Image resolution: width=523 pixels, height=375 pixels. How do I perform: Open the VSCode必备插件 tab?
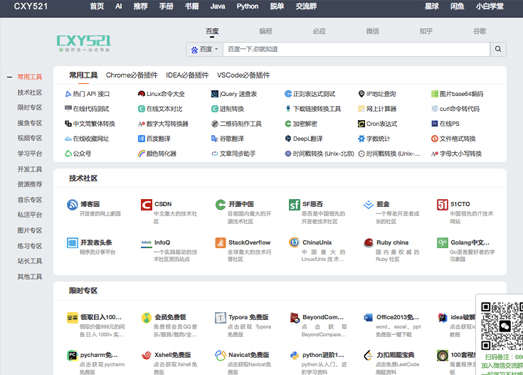243,75
